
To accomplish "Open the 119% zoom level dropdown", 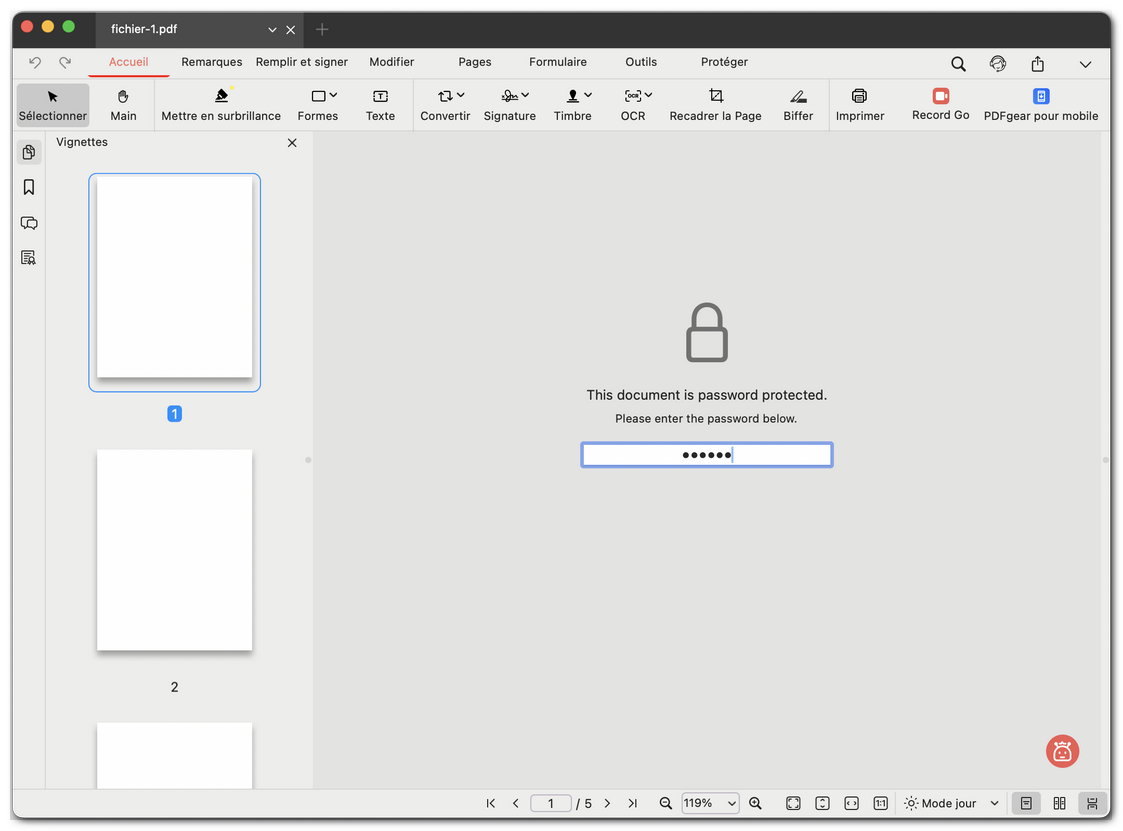I will [710, 803].
